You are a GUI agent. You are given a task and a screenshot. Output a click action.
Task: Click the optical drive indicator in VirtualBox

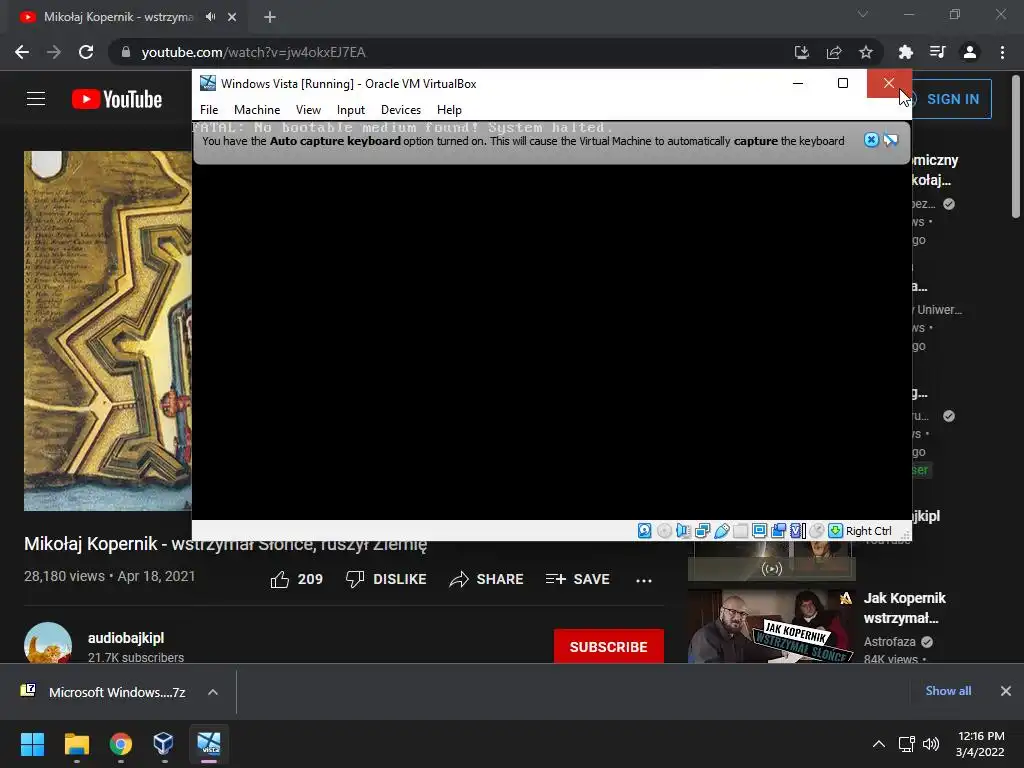click(664, 531)
